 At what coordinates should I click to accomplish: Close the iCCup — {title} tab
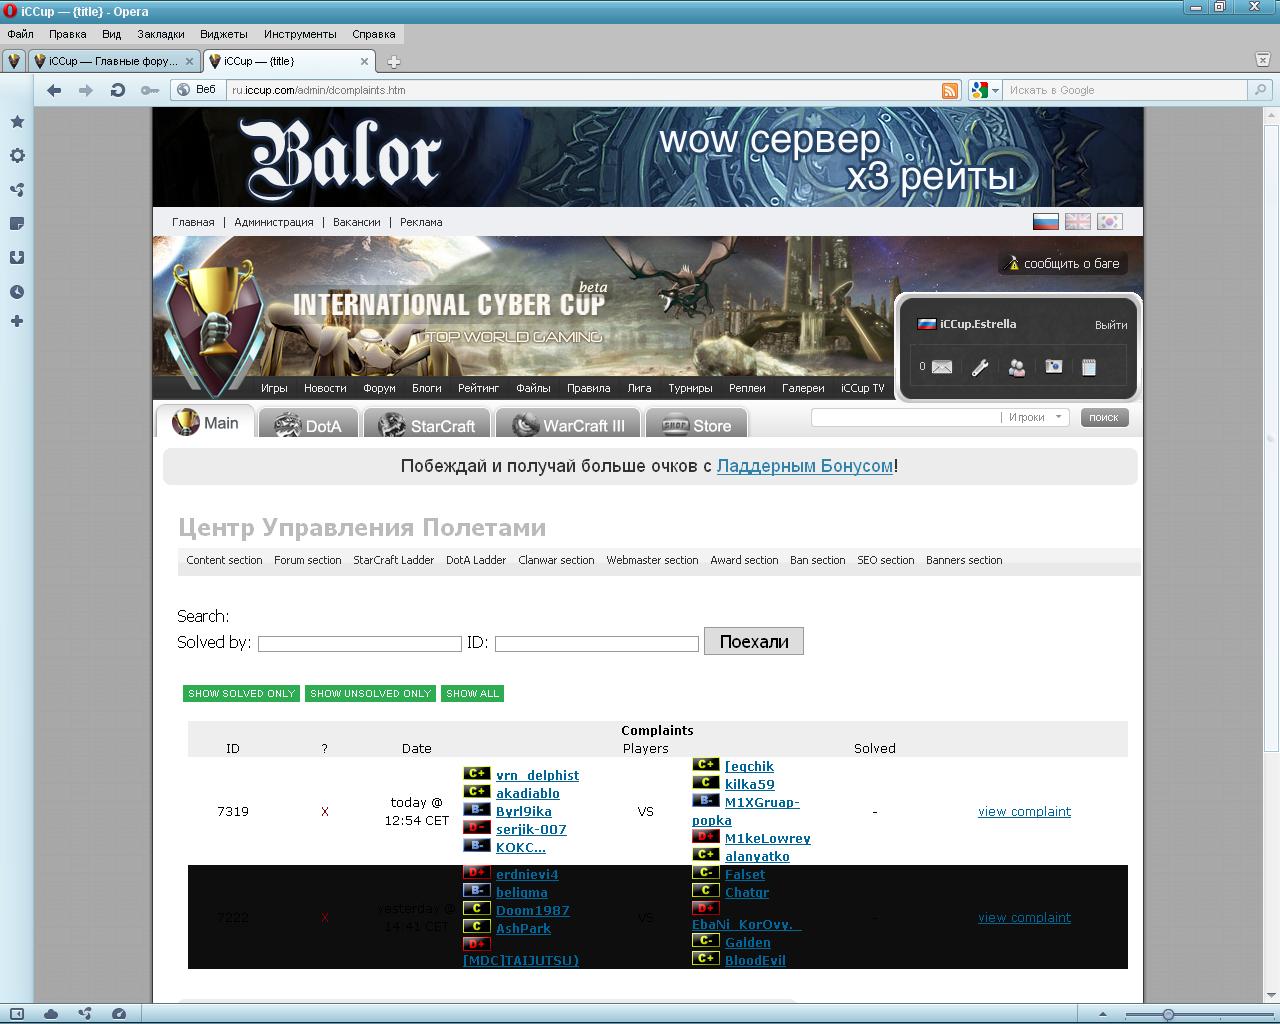tap(364, 61)
